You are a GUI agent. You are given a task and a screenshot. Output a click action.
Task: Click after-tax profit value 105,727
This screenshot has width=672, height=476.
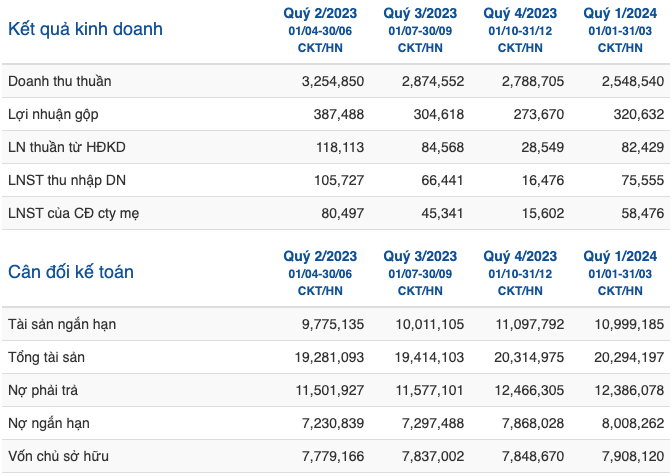(339, 180)
